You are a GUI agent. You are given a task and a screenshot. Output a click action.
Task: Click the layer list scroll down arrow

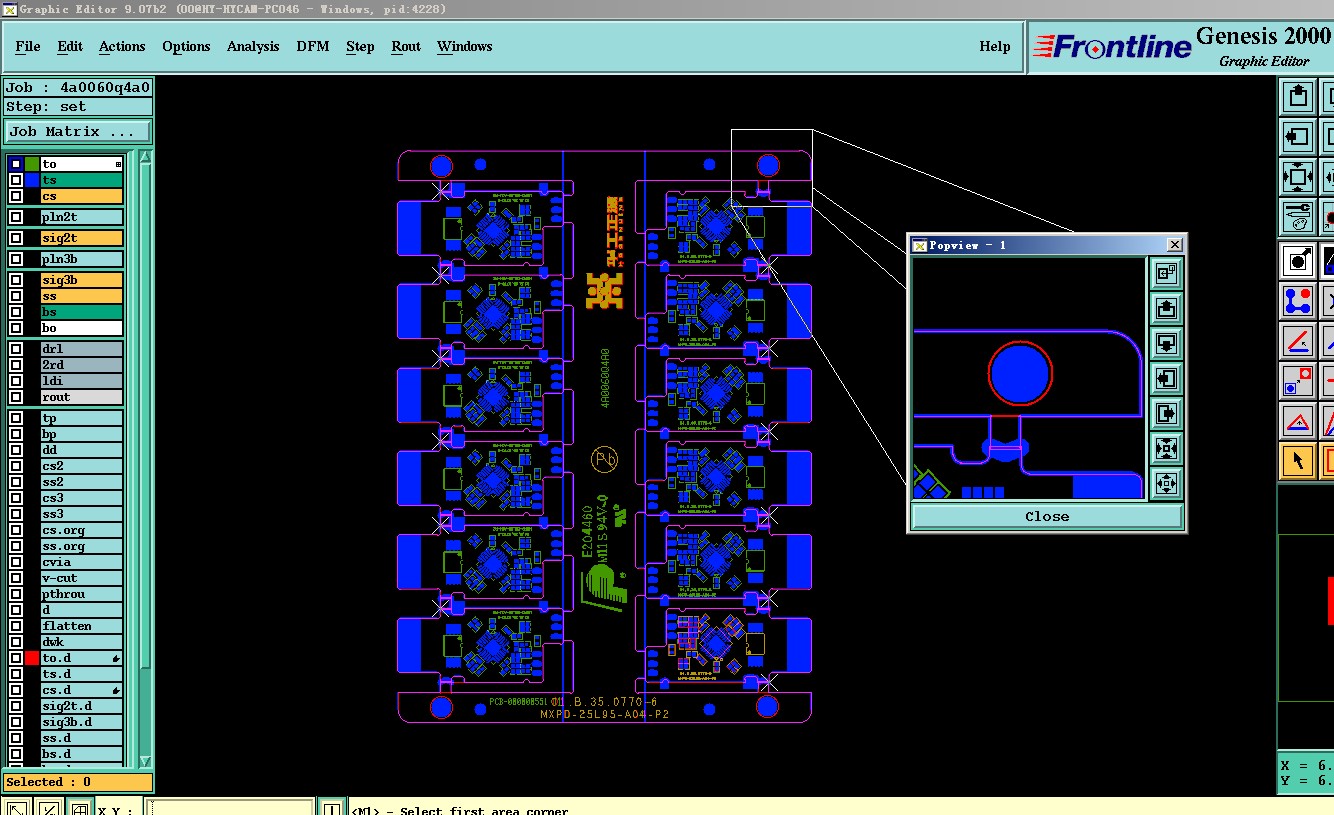pos(146,761)
